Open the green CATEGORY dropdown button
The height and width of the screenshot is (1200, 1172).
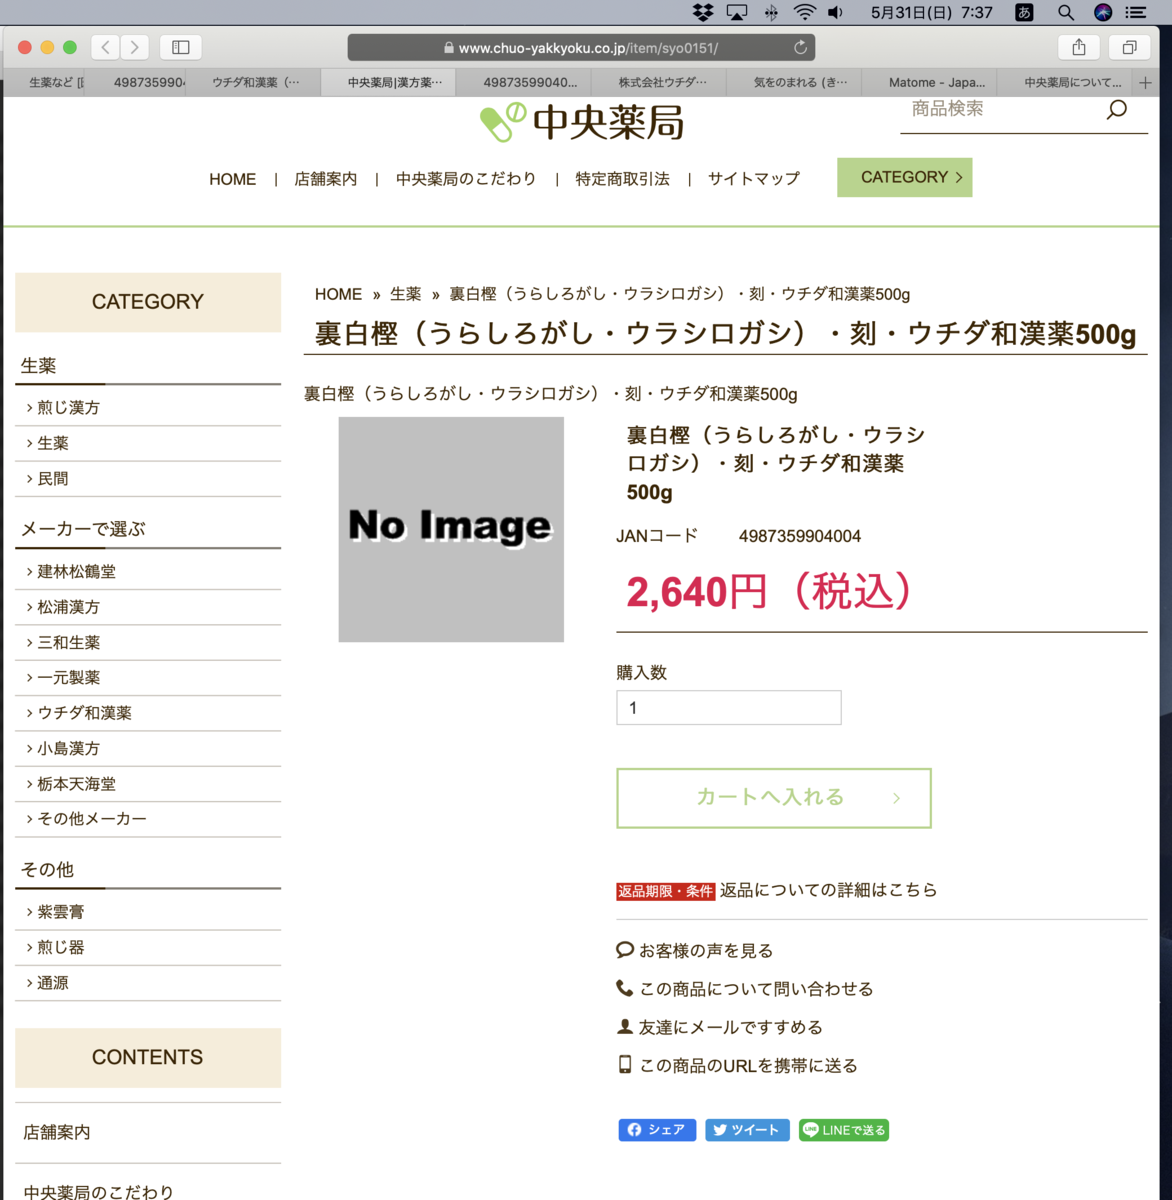coord(904,177)
